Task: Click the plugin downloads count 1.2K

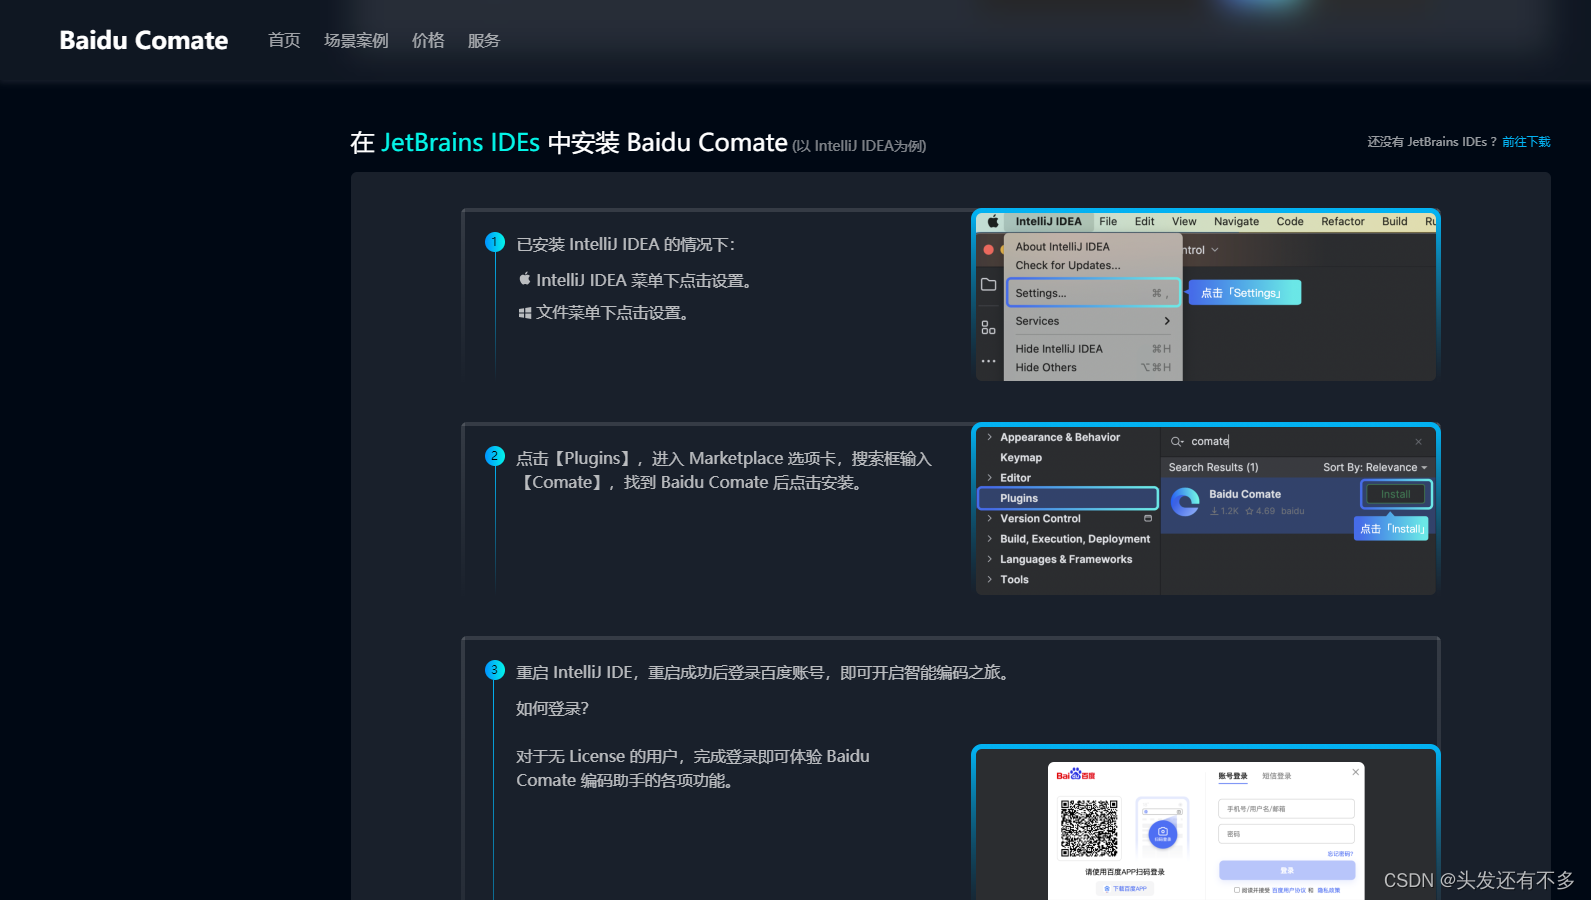Action: pyautogui.click(x=1225, y=511)
